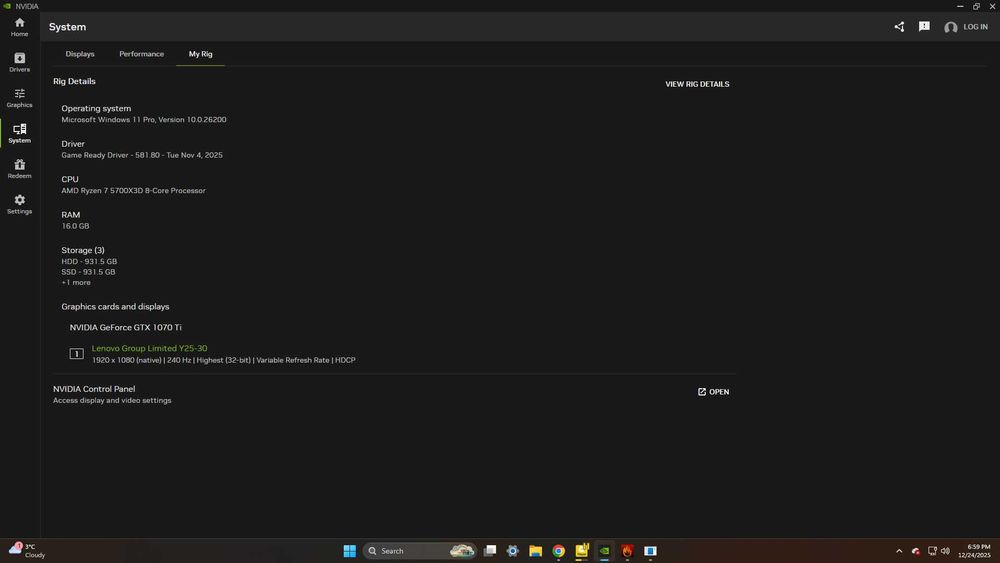This screenshot has width=1000, height=563.
Task: Click the 'HDD - 931.5 GB' entry
Action: pyautogui.click(x=89, y=261)
